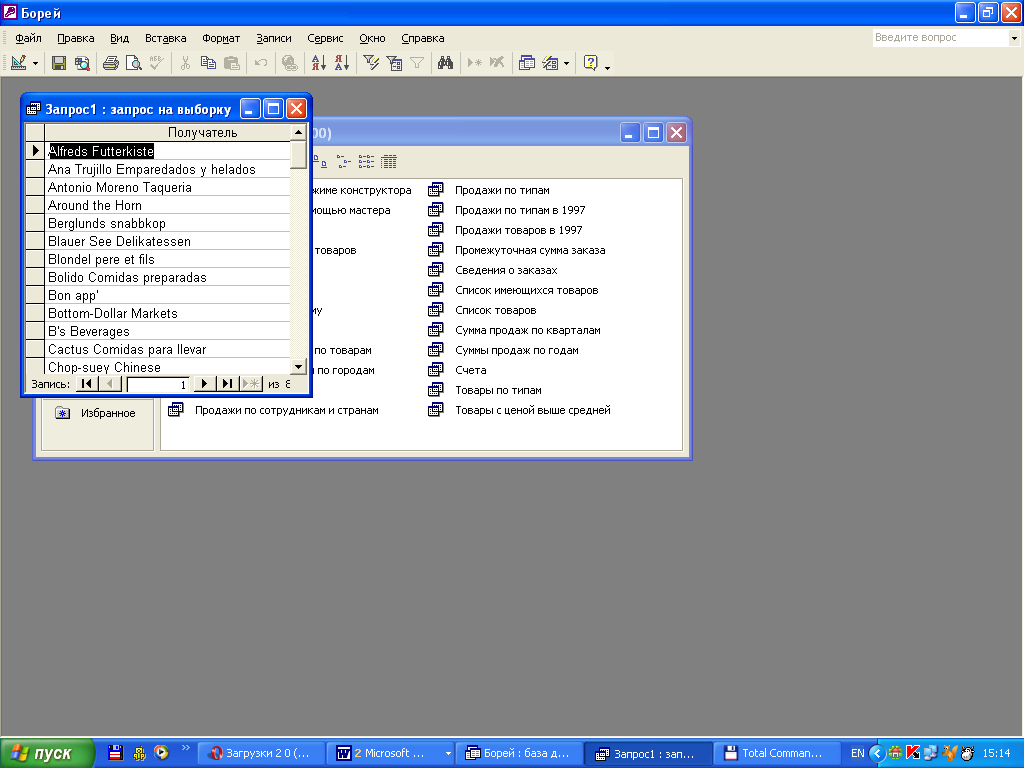Open filter by form icon
The image size is (1024, 768).
pyautogui.click(x=394, y=63)
